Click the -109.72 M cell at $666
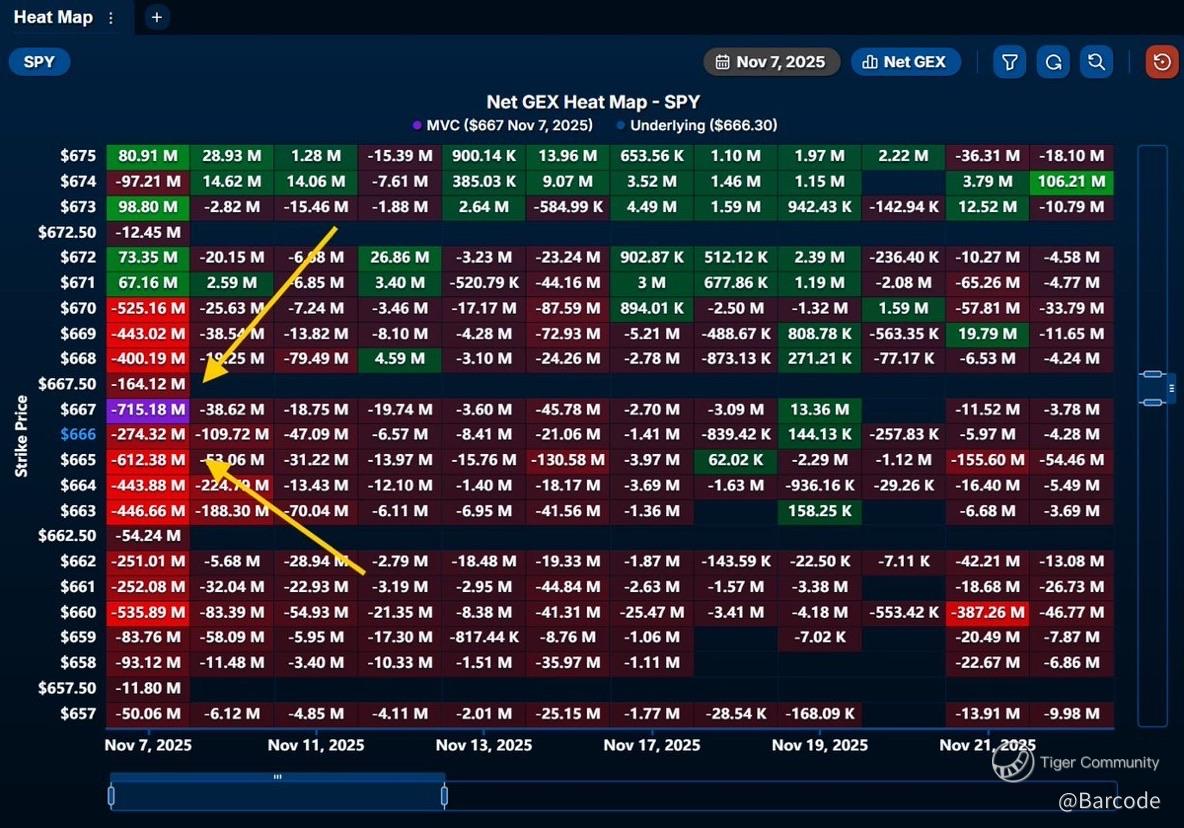This screenshot has height=828, width=1184. (232, 434)
